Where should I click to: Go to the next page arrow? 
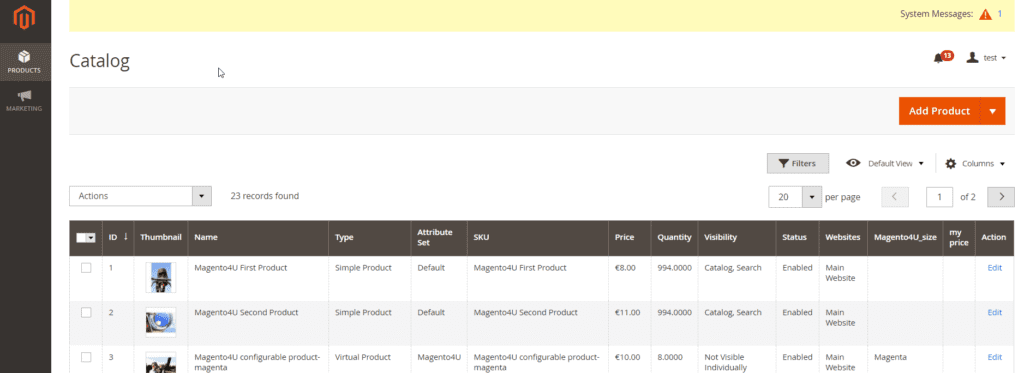1000,197
